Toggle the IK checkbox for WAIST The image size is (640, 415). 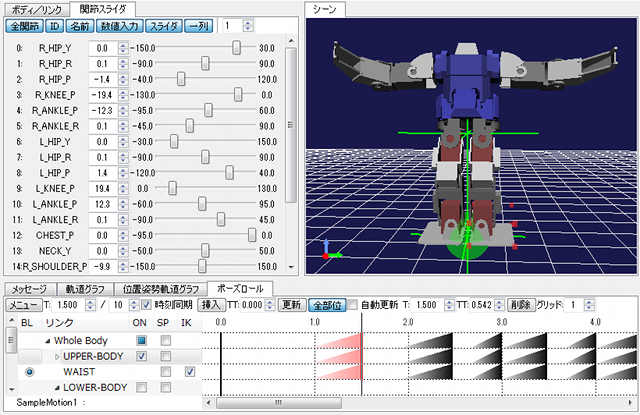coord(189,372)
